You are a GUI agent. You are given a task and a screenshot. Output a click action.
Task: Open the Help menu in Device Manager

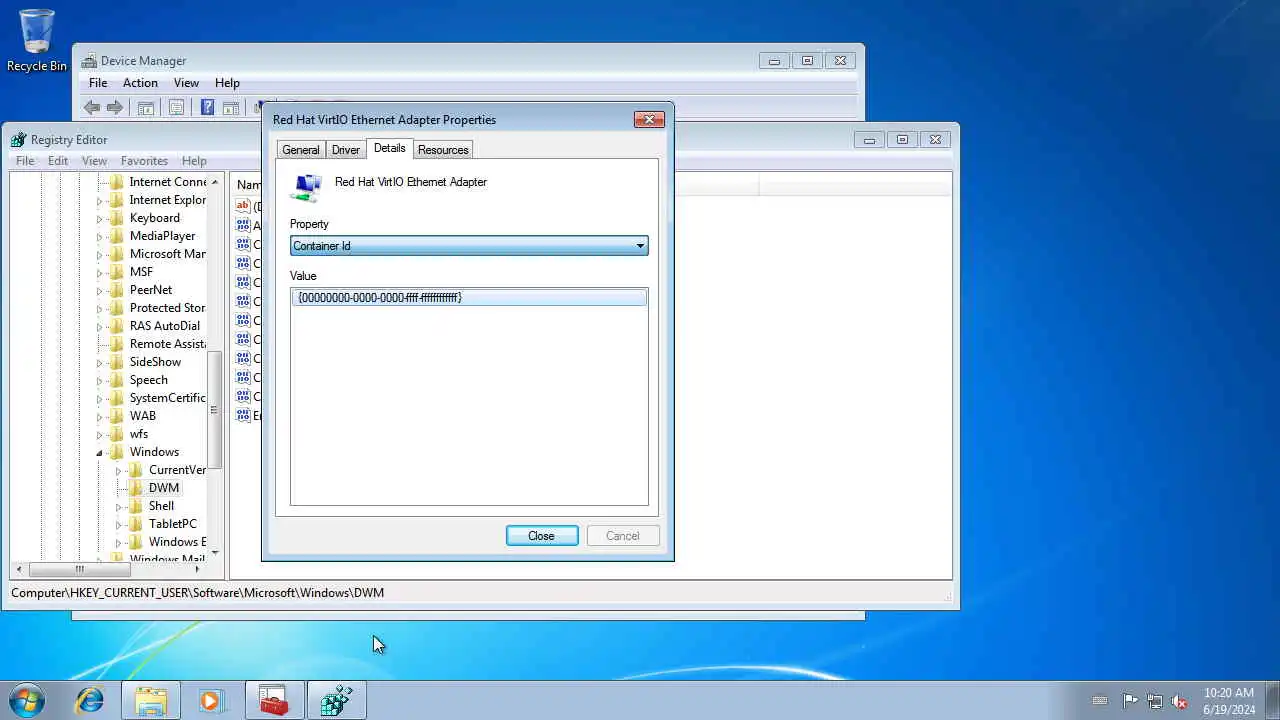click(x=227, y=83)
